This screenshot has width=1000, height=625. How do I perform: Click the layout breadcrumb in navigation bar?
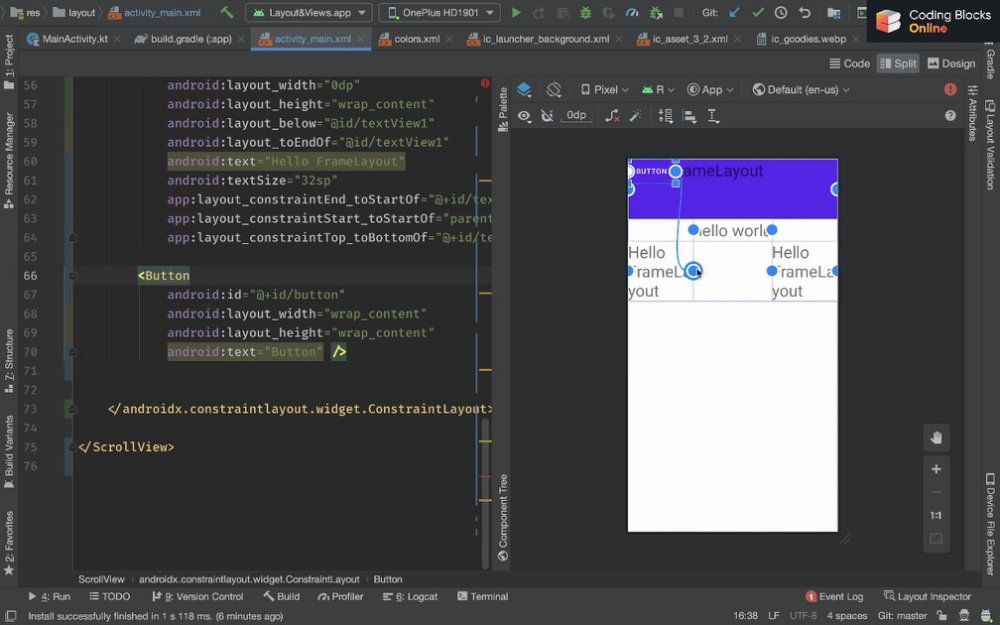point(75,13)
